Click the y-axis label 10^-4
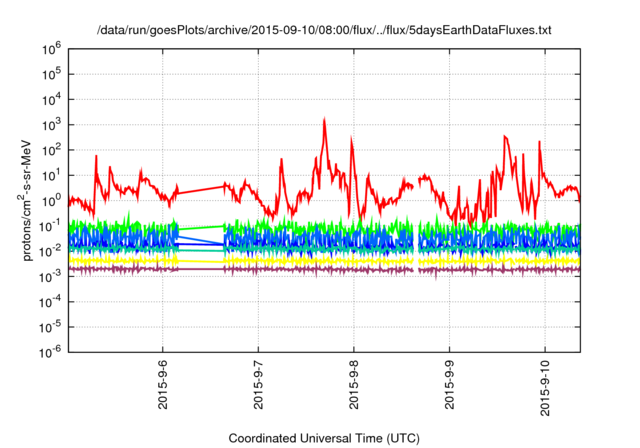This screenshot has width=640, height=448. tap(50, 302)
